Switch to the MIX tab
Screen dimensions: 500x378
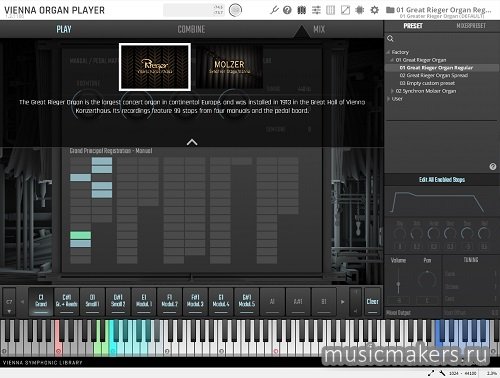coord(319,29)
